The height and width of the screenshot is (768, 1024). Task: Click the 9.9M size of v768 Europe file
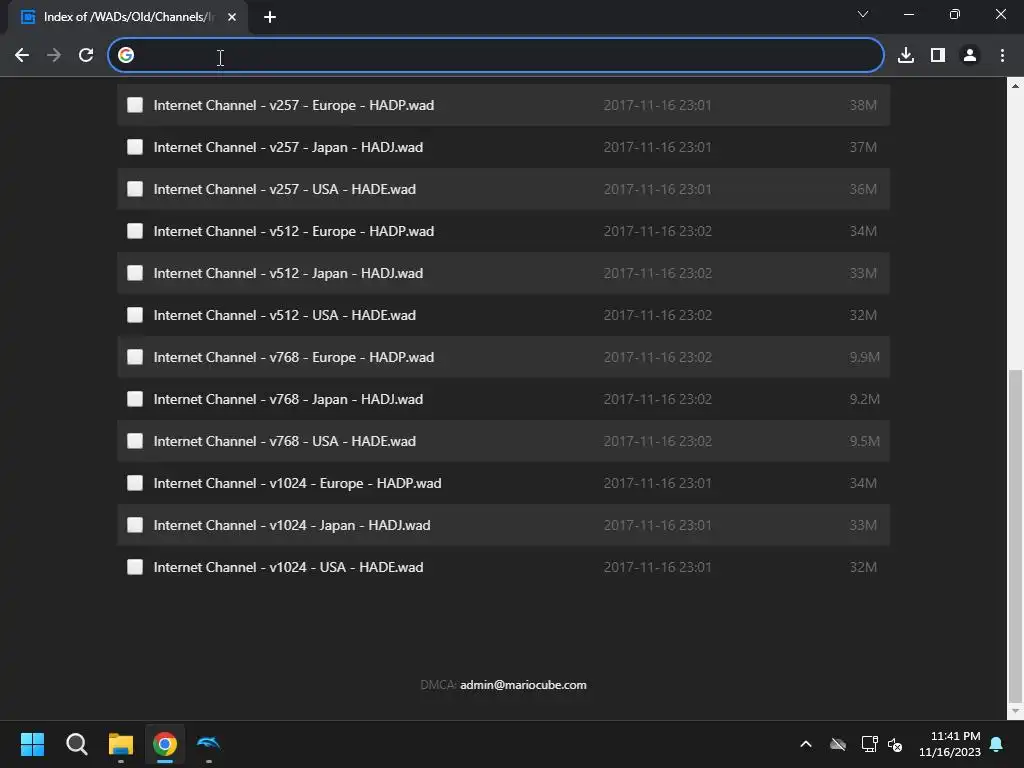(x=864, y=357)
